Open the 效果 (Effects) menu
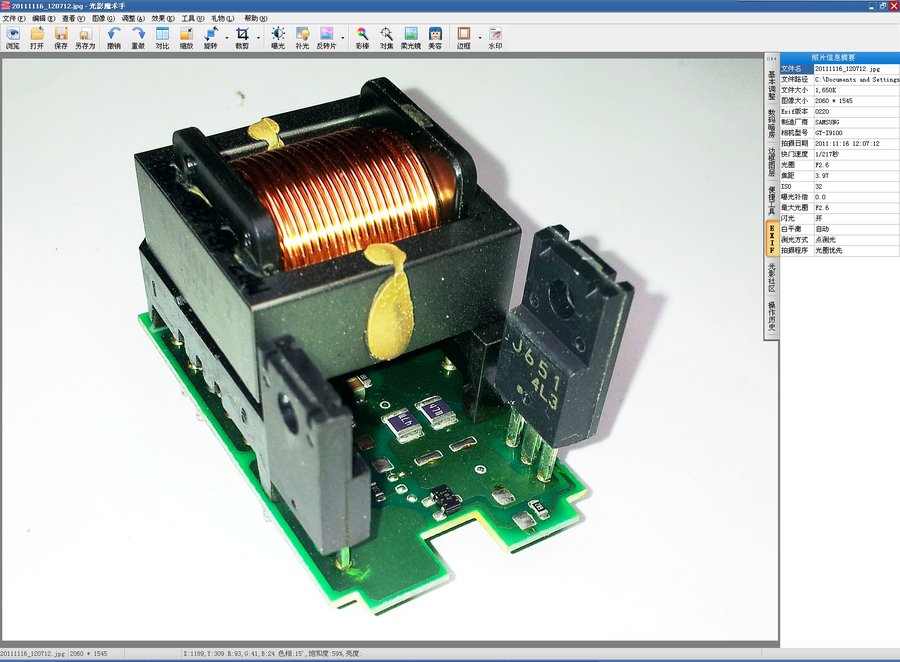900x662 pixels. [x=158, y=18]
